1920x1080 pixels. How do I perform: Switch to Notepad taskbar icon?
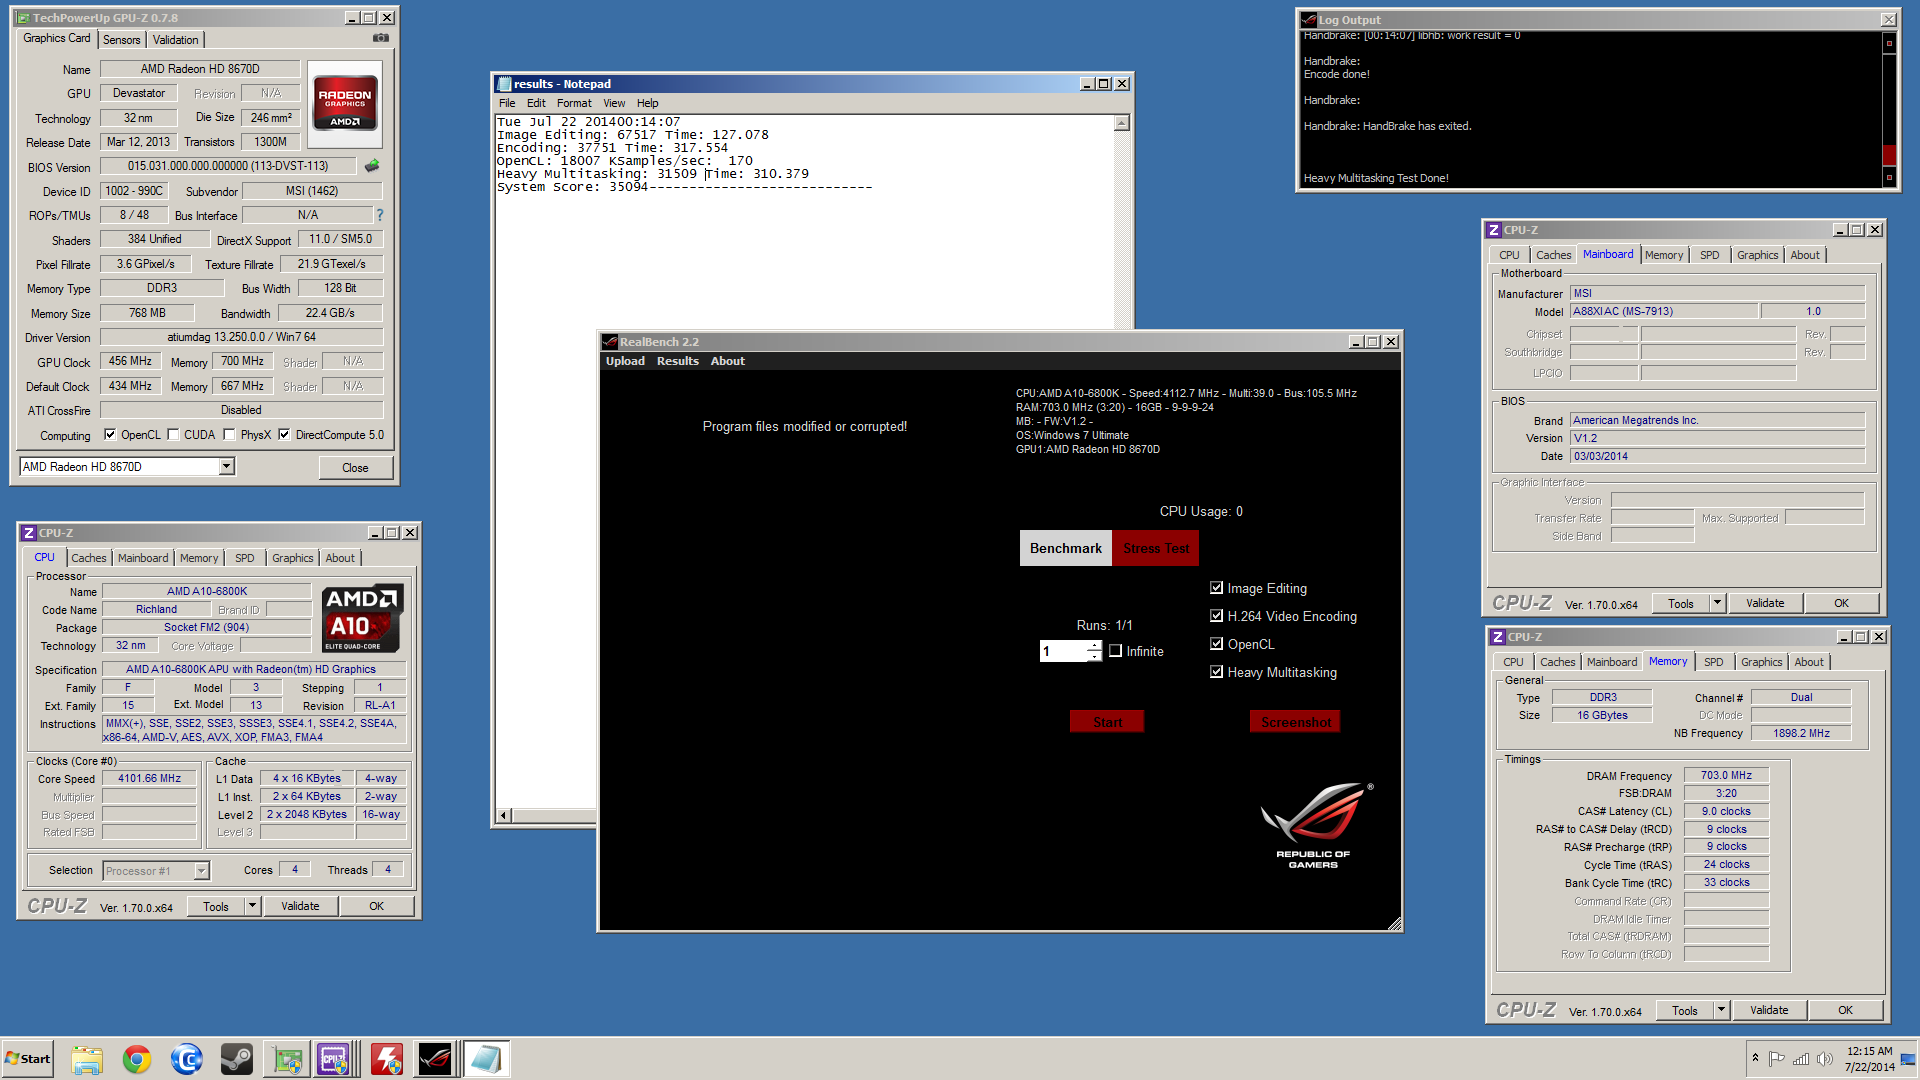coord(486,1059)
